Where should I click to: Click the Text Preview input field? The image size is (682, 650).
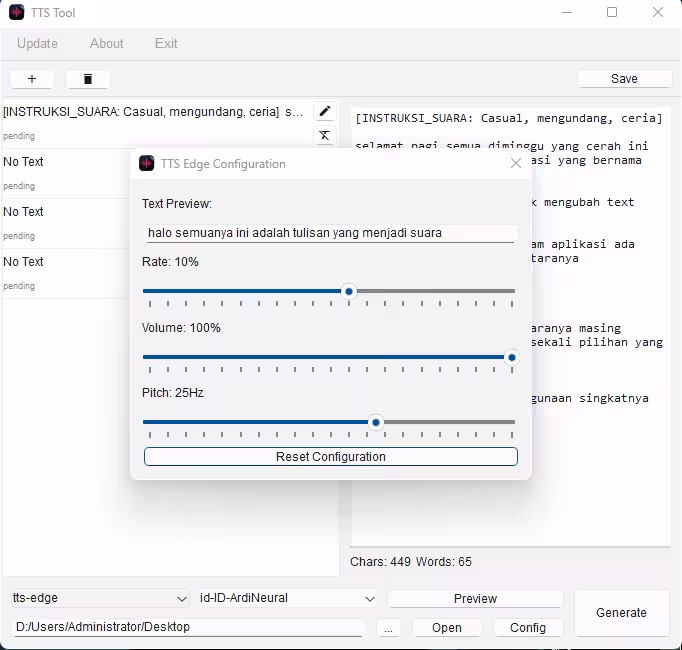[x=330, y=233]
